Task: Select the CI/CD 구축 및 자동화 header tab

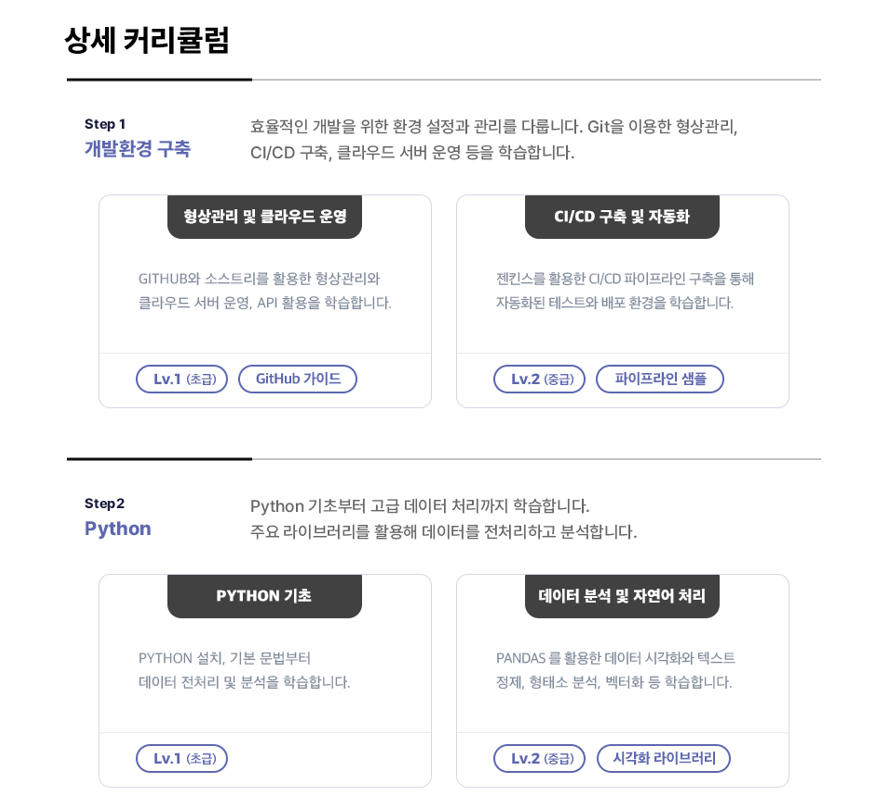Action: click(622, 216)
